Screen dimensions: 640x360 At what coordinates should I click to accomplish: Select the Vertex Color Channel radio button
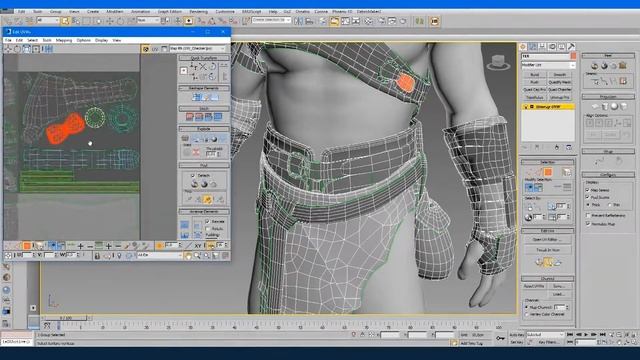point(527,314)
